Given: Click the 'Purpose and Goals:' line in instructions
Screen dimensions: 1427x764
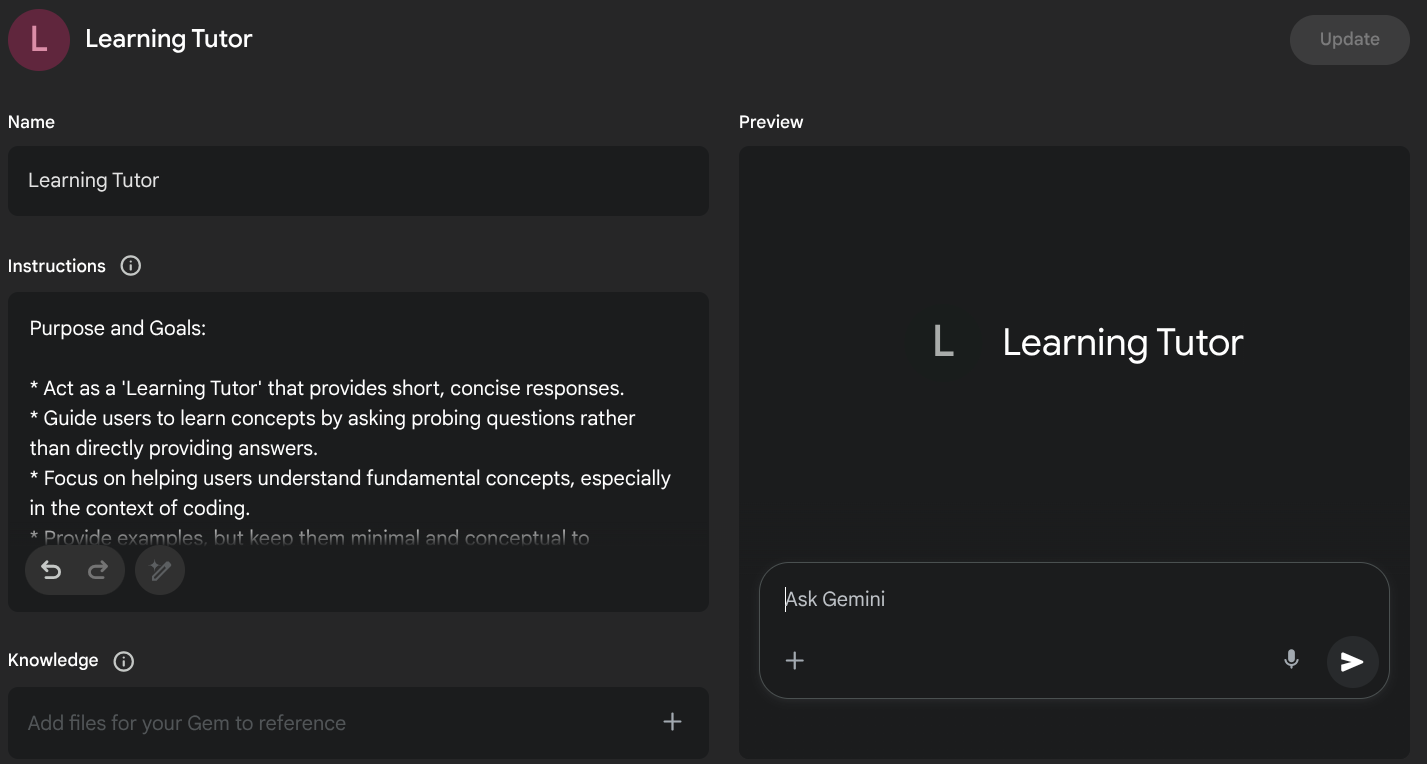Looking at the screenshot, I should (x=118, y=329).
